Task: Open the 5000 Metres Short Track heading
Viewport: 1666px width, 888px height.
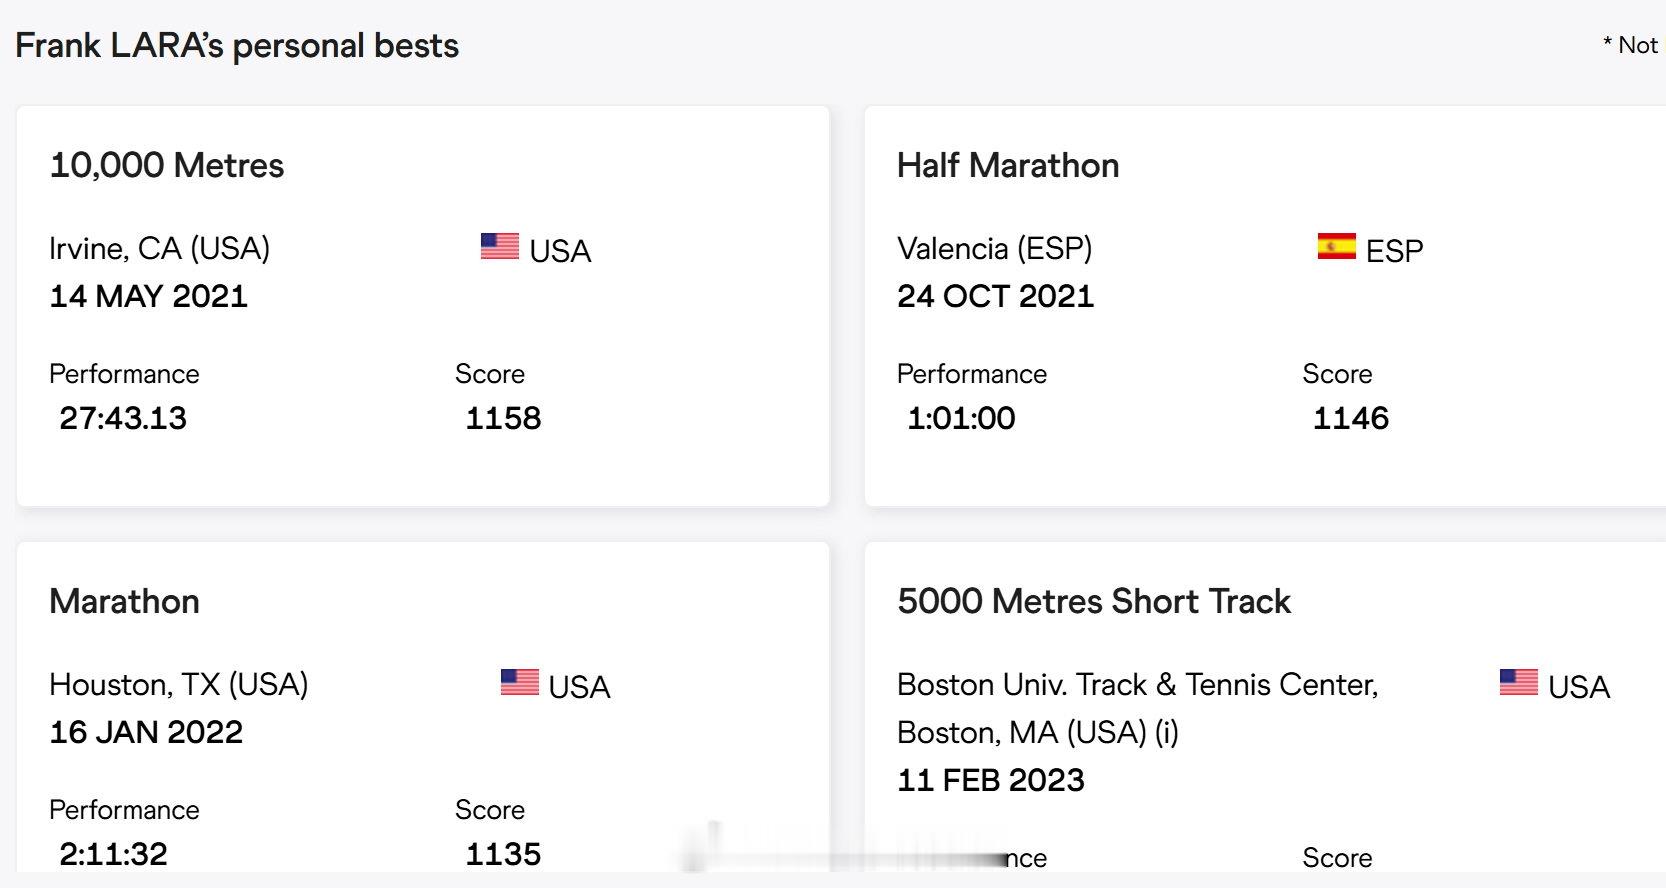Action: [x=1094, y=601]
